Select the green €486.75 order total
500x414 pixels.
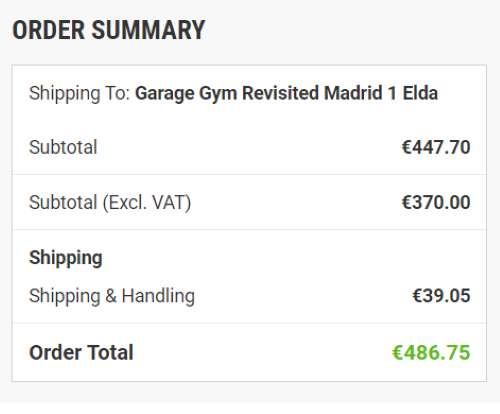pos(431,352)
